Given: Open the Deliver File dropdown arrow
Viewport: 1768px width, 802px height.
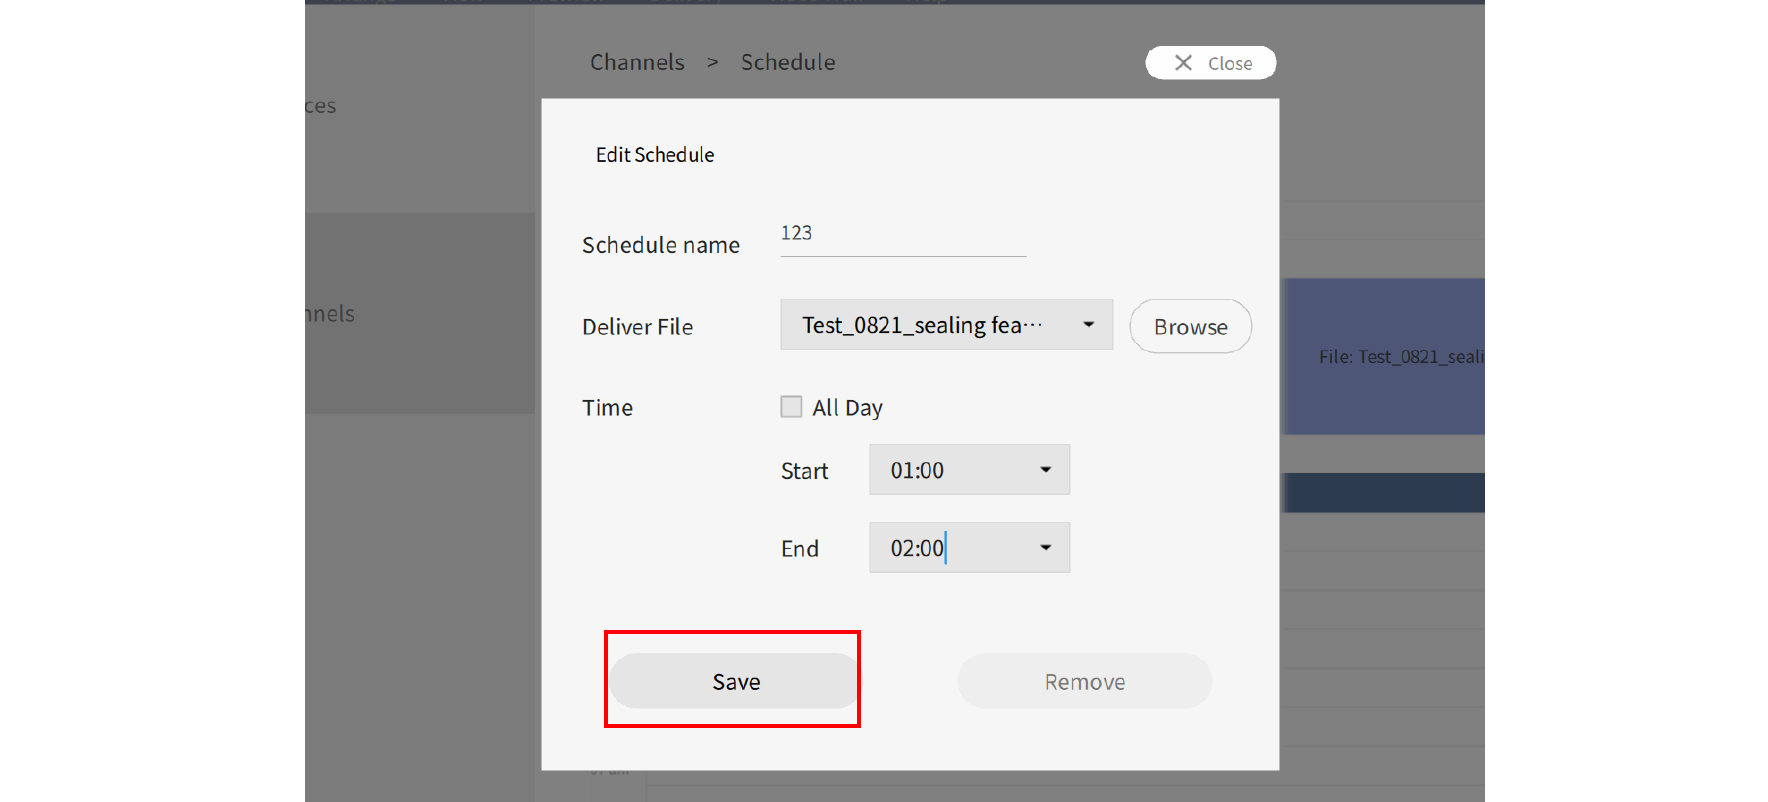Looking at the screenshot, I should tap(1088, 325).
